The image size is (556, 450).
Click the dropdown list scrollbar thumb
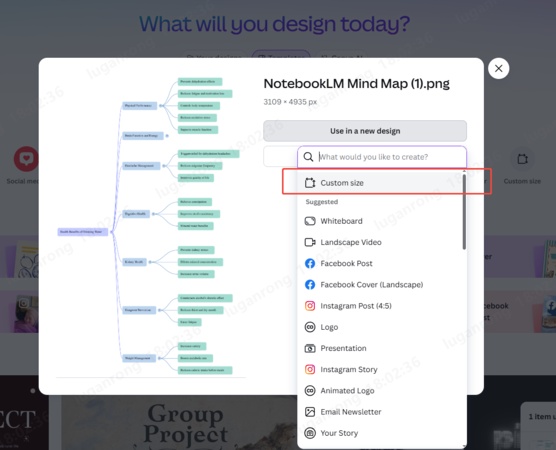click(x=464, y=212)
